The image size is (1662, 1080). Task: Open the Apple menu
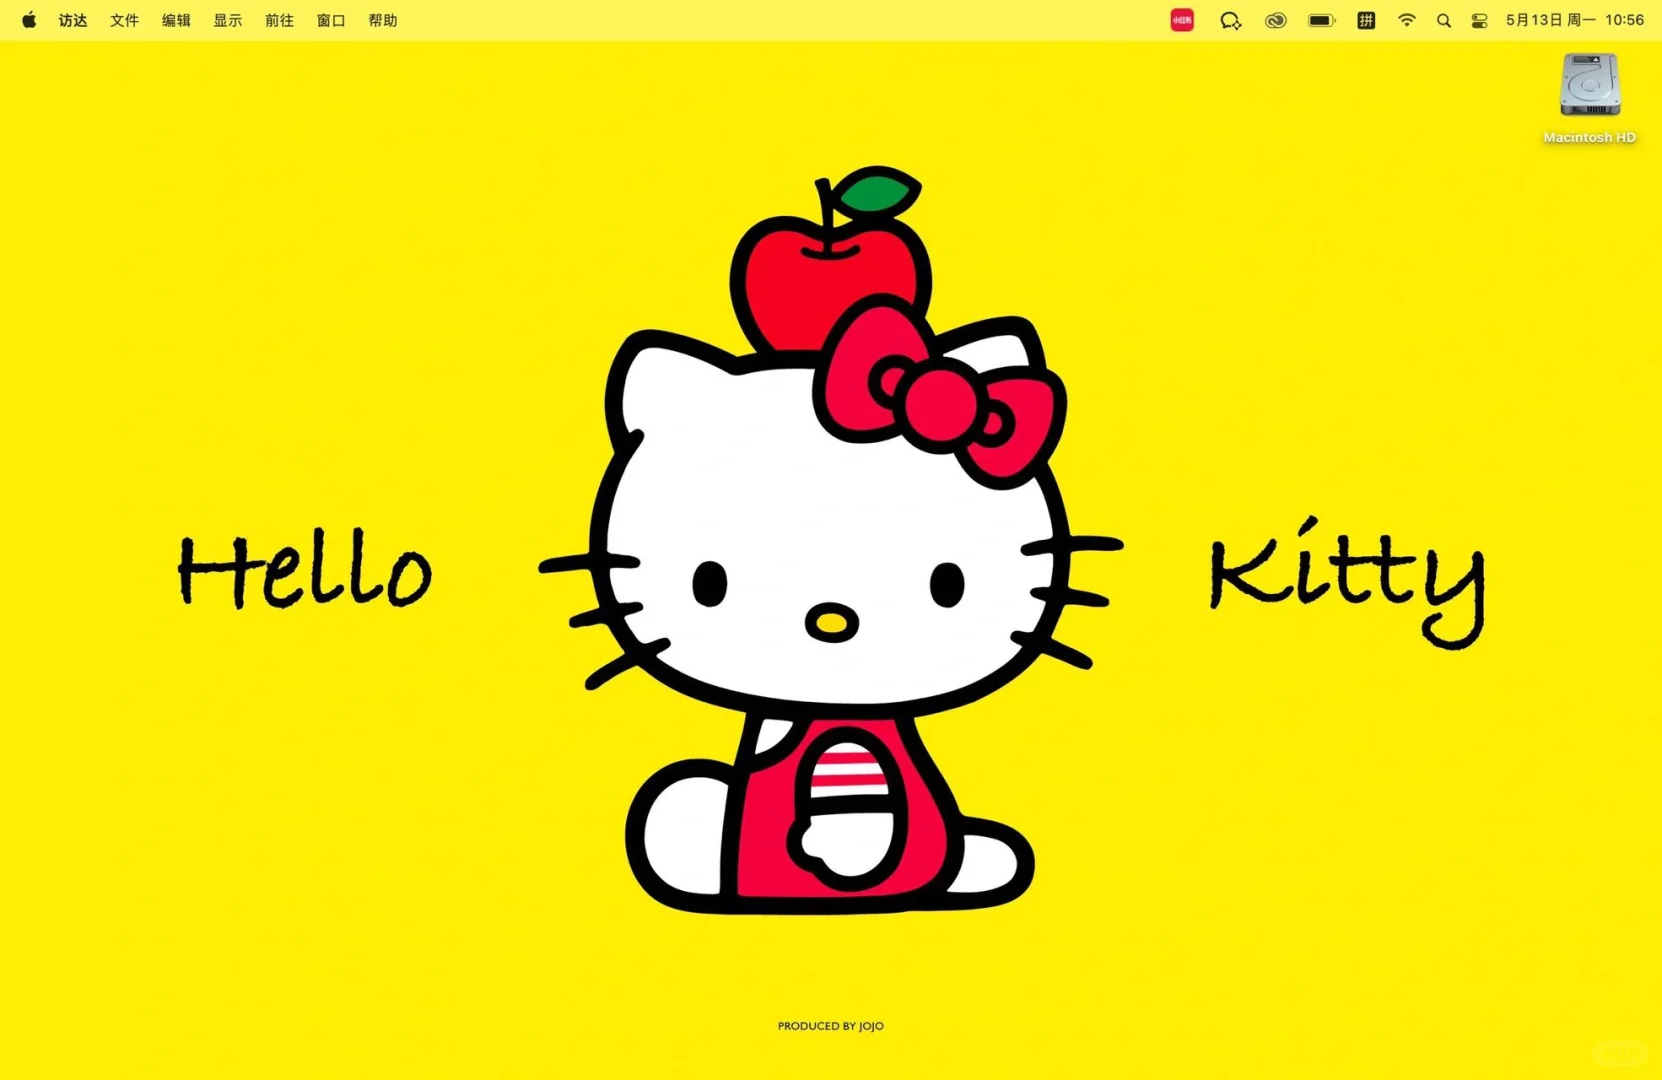click(x=29, y=20)
